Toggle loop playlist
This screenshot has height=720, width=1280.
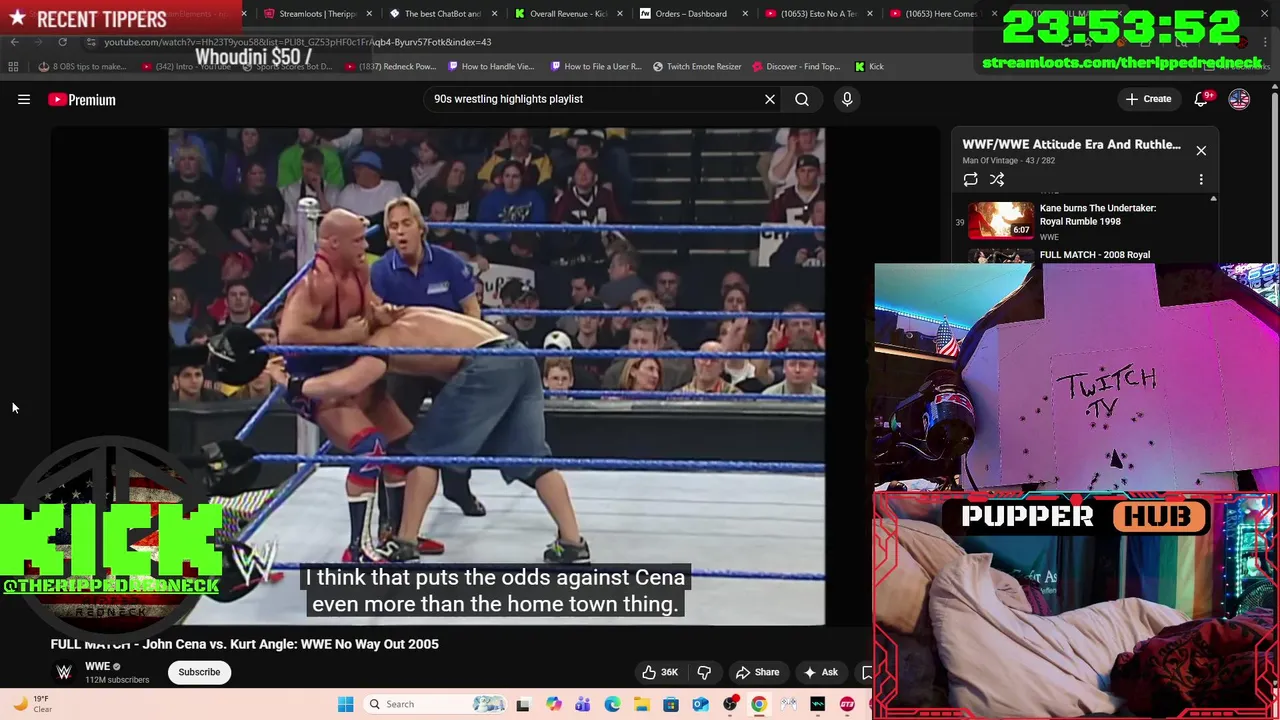click(x=970, y=179)
